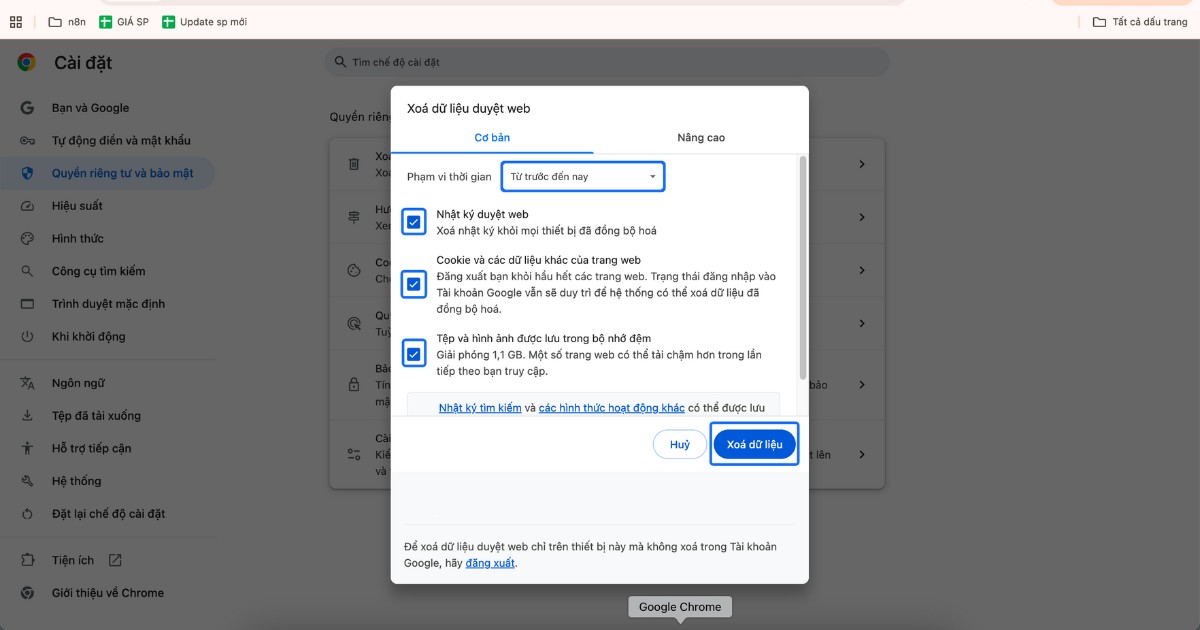Click the Tiện ích external-link icon
The width and height of the screenshot is (1200, 630).
pos(115,561)
